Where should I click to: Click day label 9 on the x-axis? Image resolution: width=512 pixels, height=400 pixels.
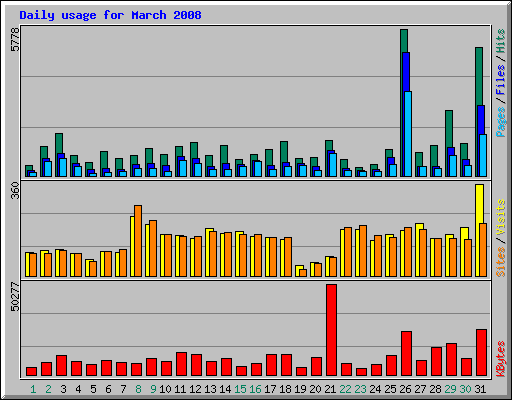pyautogui.click(x=153, y=389)
